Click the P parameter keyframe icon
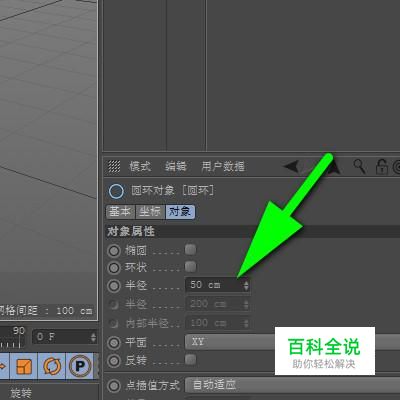Image resolution: width=400 pixels, height=400 pixels. coord(80,366)
